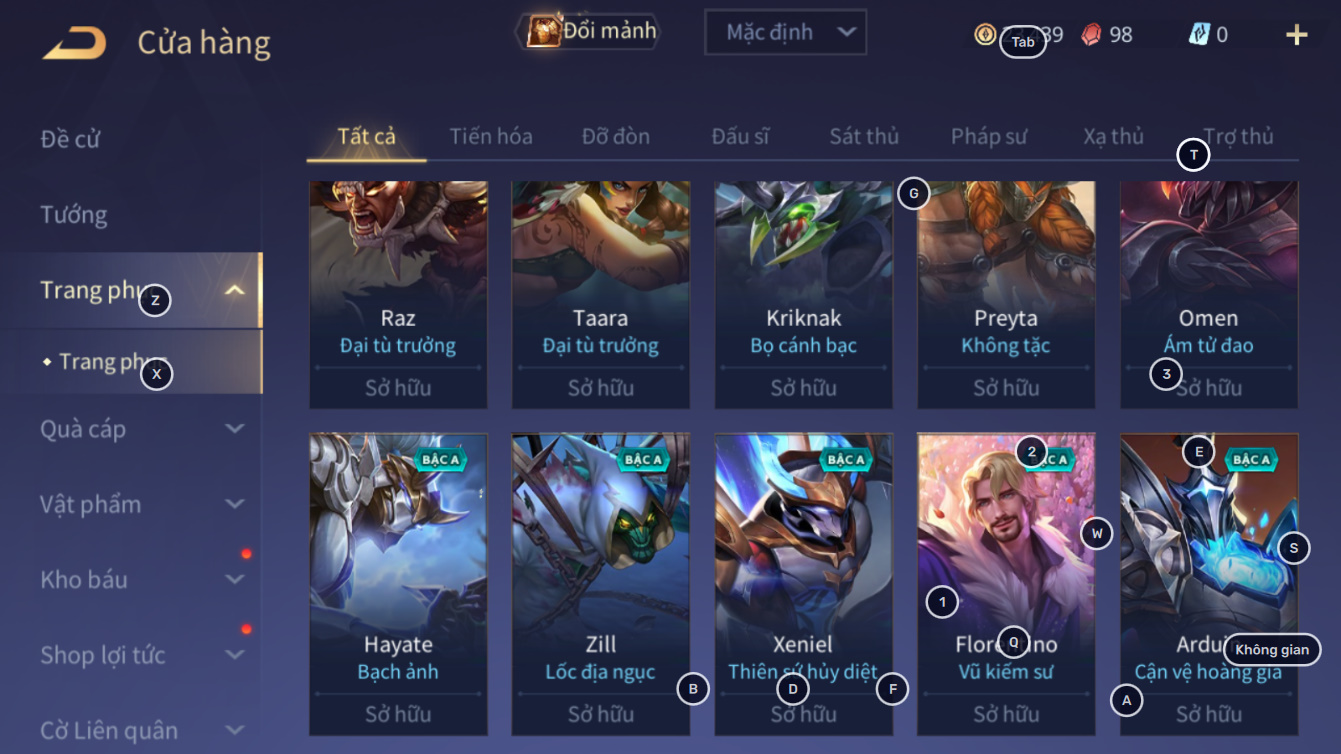The width and height of the screenshot is (1341, 754).
Task: Switch to the Sát thủ tab
Action: tap(864, 136)
